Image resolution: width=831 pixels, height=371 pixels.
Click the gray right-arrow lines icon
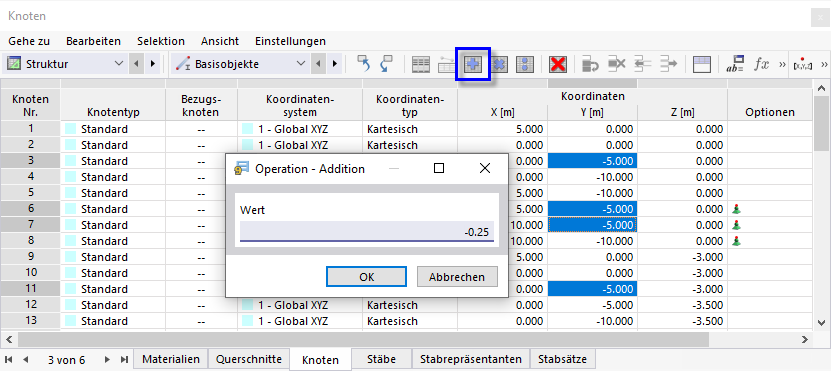point(669,65)
